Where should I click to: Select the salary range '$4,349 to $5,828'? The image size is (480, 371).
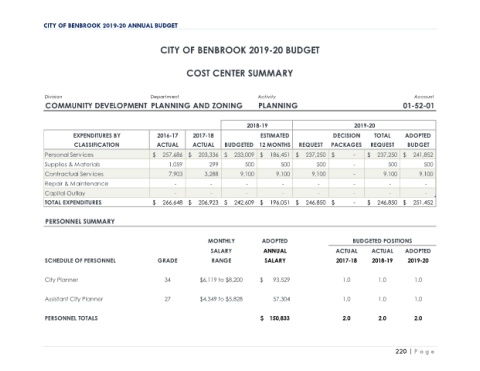point(221,299)
